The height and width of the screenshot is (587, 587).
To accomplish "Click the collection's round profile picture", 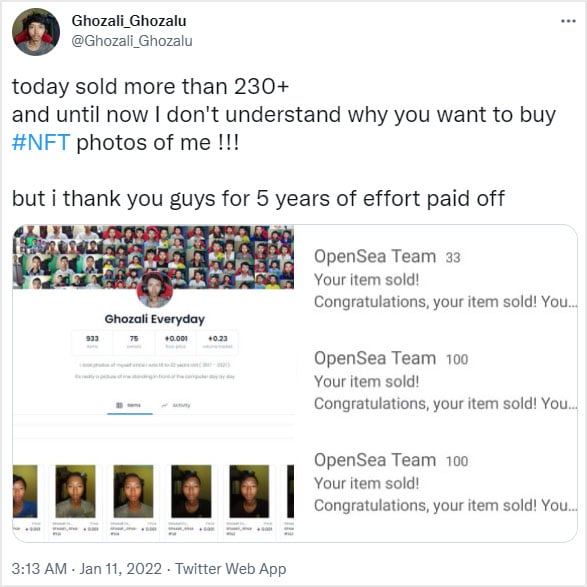I will (x=154, y=289).
